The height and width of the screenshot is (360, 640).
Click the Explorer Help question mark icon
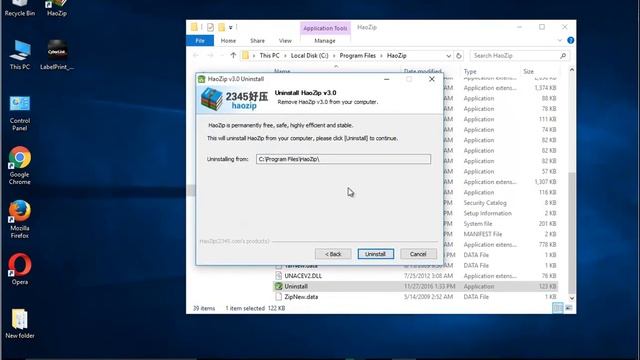pyautogui.click(x=571, y=40)
